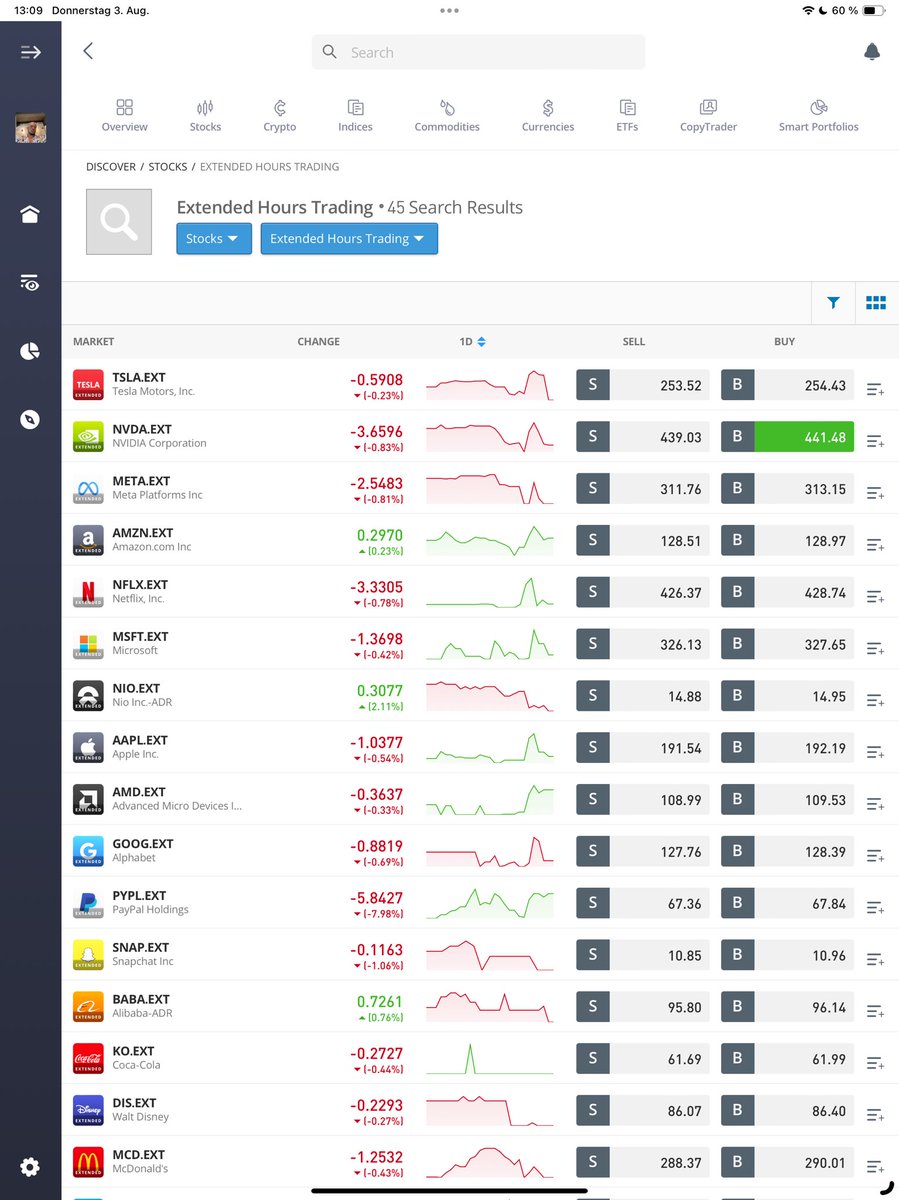Switch to grid view icon
The height and width of the screenshot is (1200, 899).
876,303
